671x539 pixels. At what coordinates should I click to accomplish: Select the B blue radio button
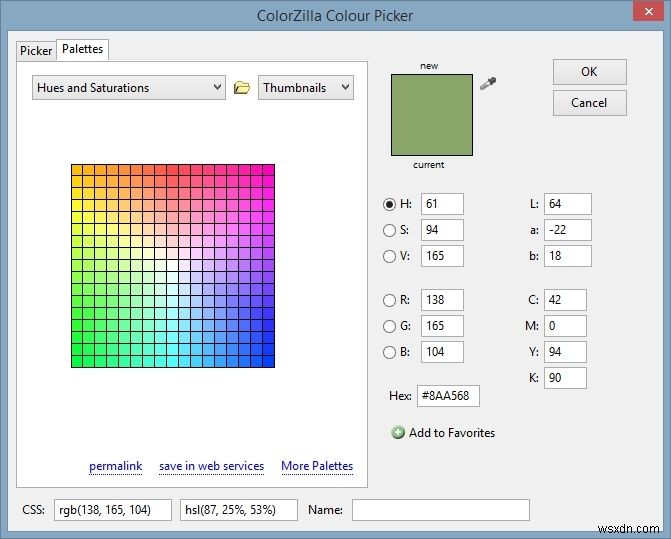389,351
